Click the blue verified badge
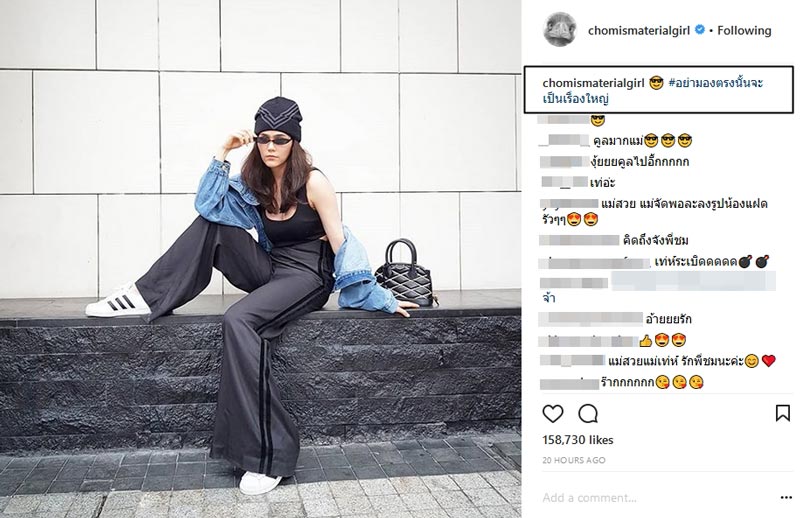This screenshot has height=518, width=800. click(700, 30)
